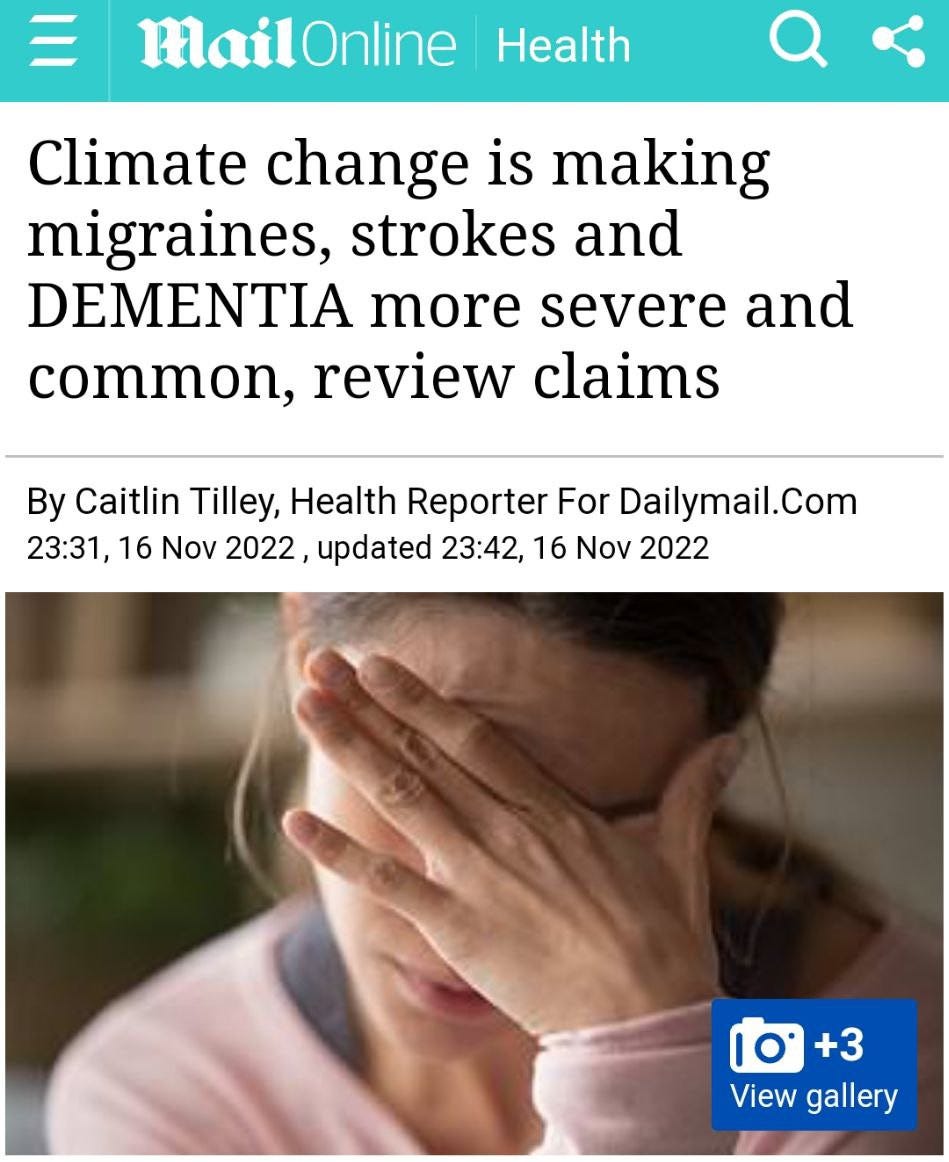Open author Caitlin Tilley's profile
The height and width of the screenshot is (1162, 949).
click(176, 501)
